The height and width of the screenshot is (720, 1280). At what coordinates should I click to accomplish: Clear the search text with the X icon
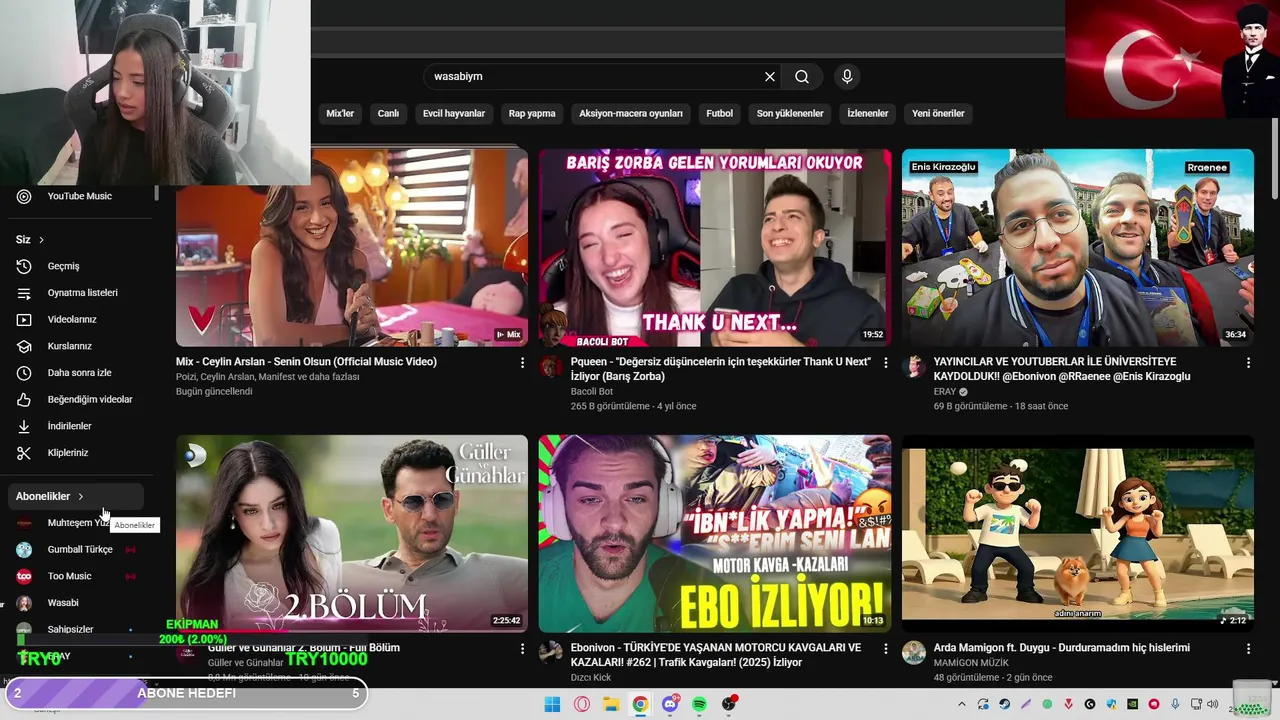point(770,76)
